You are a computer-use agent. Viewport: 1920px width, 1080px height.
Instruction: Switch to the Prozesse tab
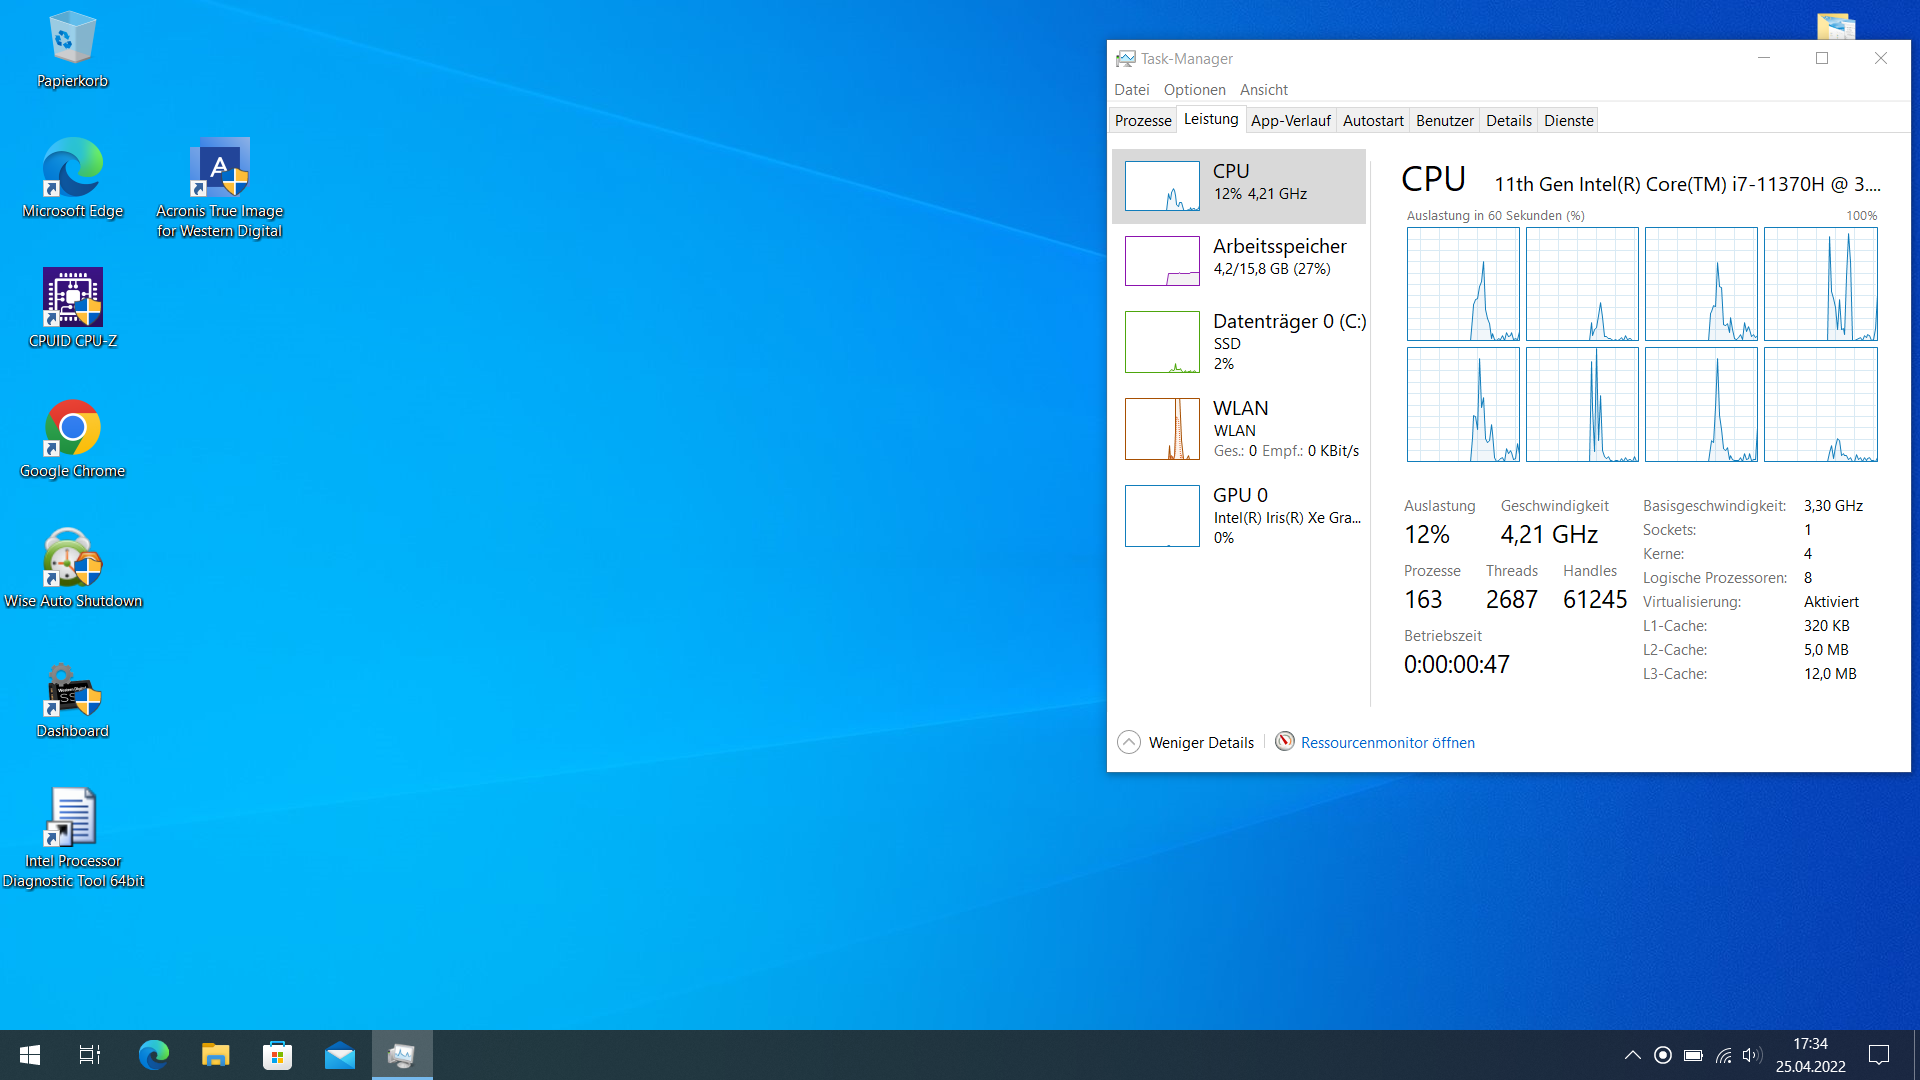pyautogui.click(x=1142, y=121)
